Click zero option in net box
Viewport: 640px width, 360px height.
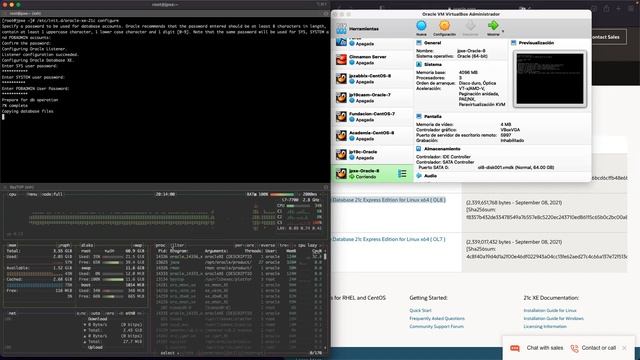(x=110, y=313)
